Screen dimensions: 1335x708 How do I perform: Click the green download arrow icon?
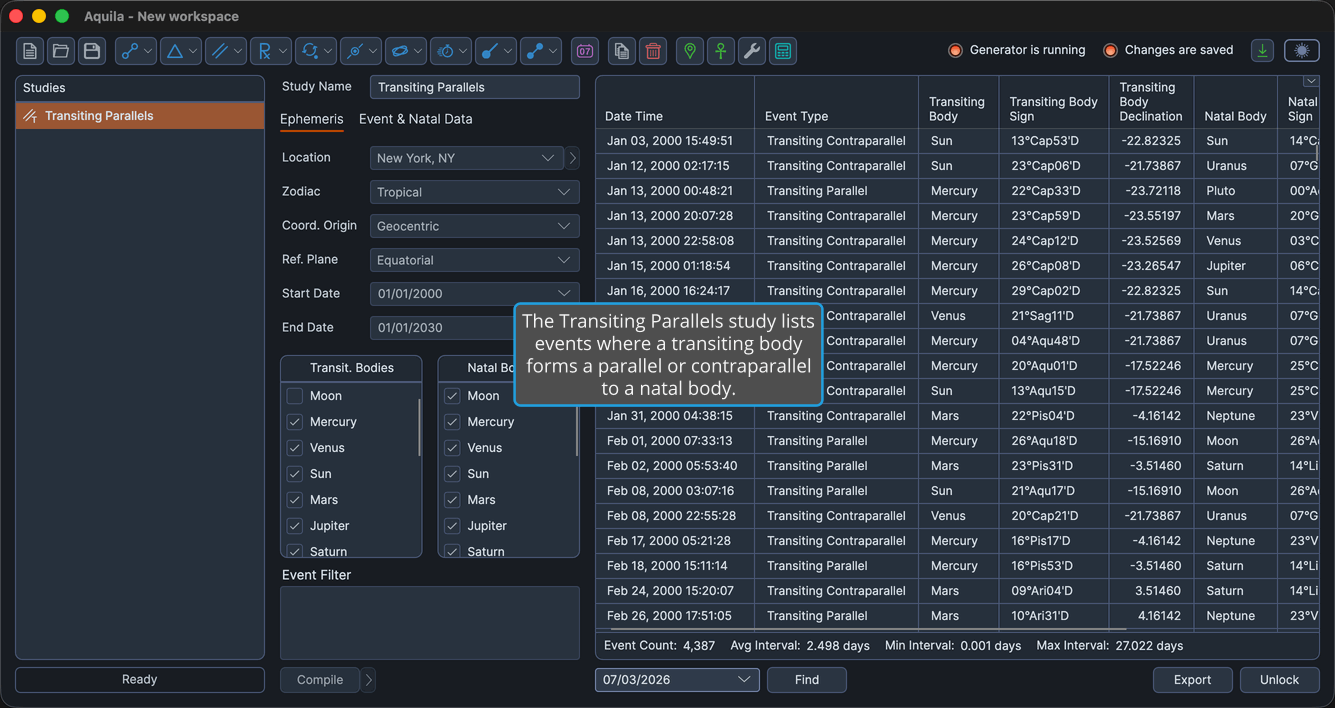click(x=1263, y=51)
